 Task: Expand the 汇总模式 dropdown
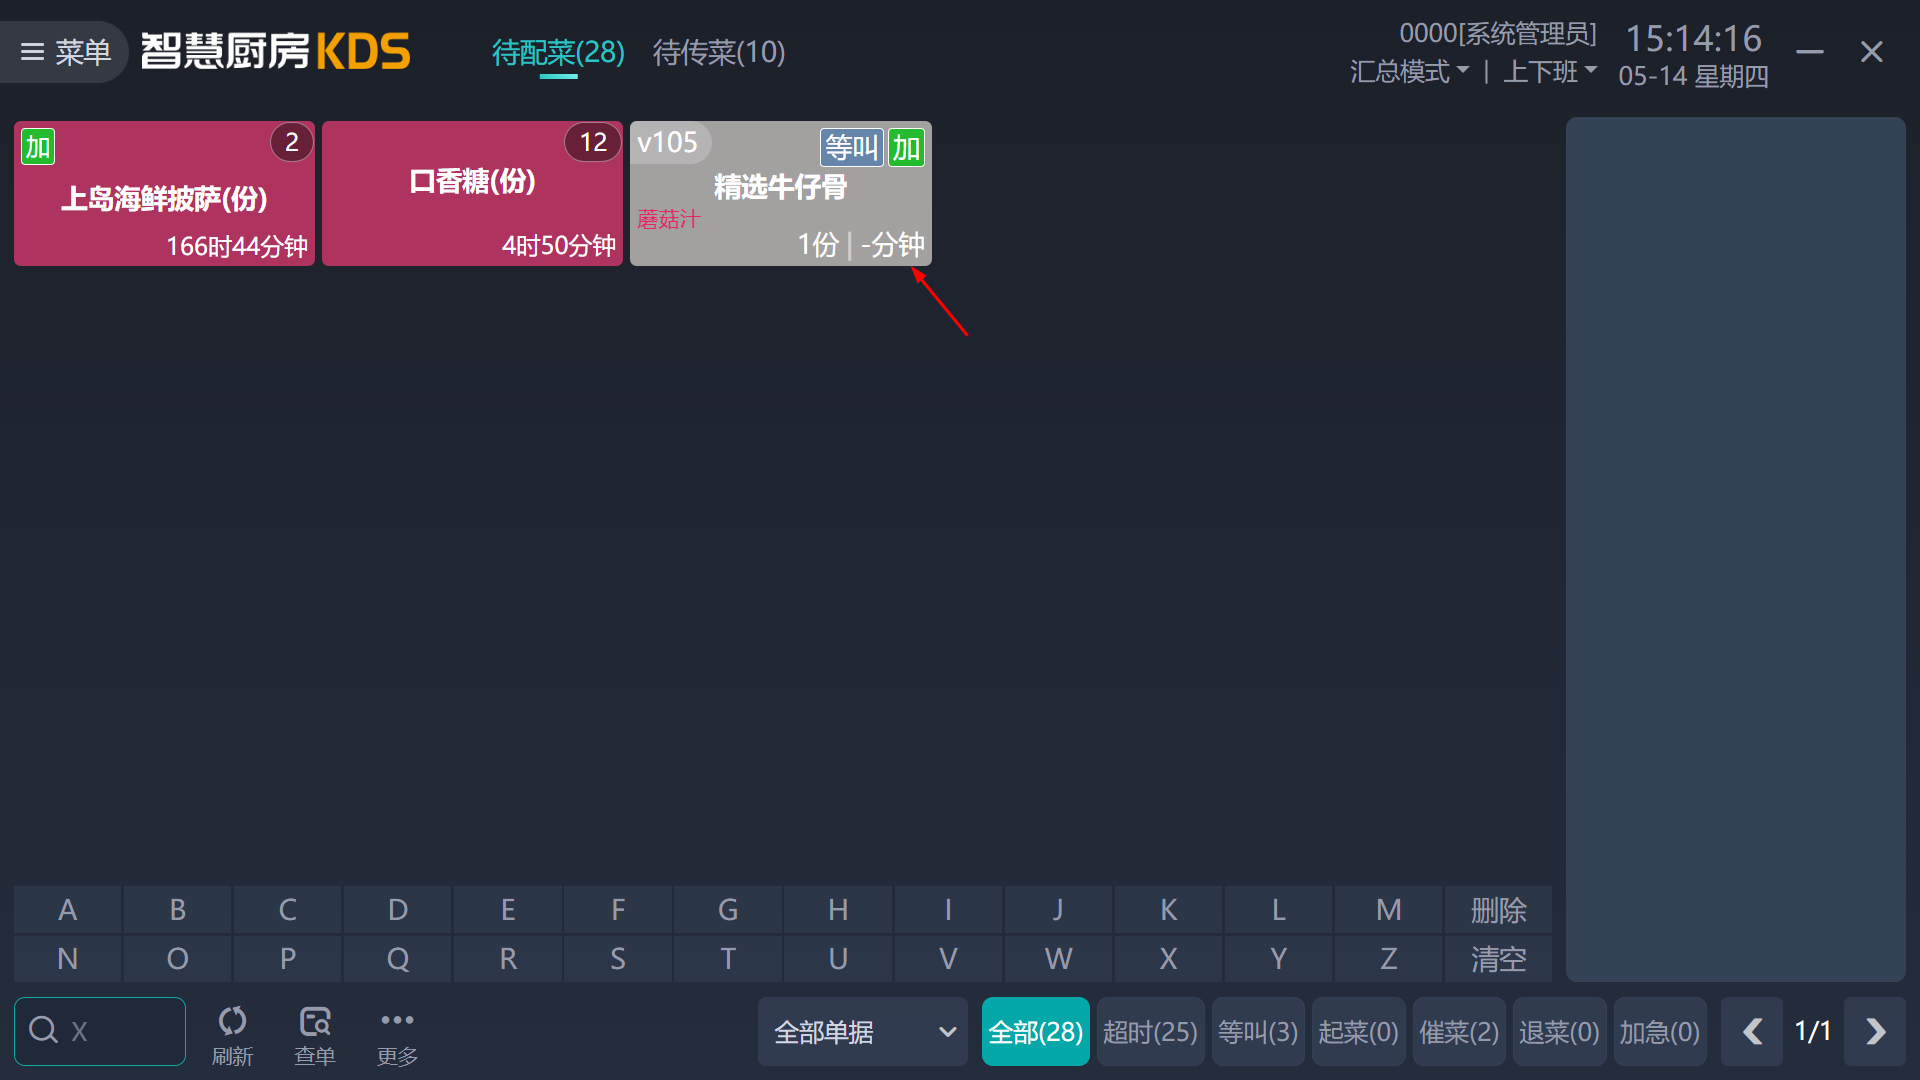pyautogui.click(x=1409, y=72)
